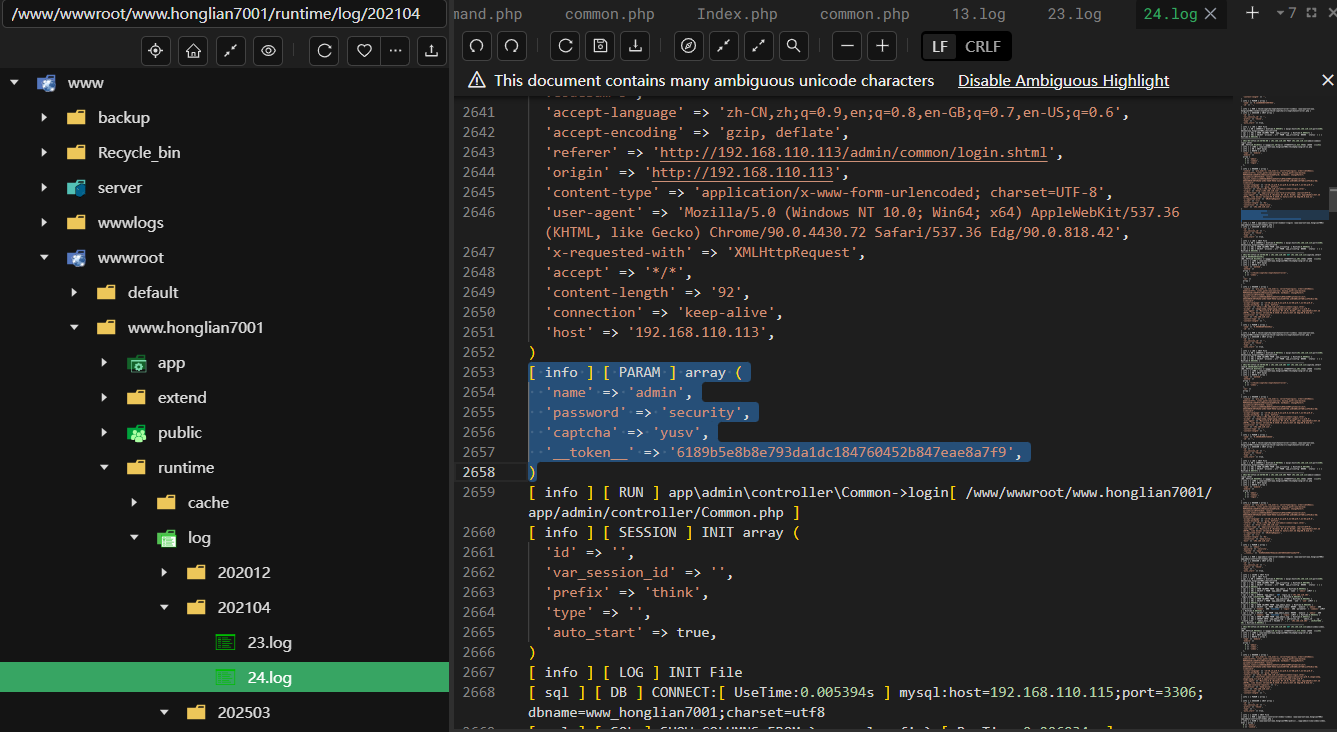Image resolution: width=1337 pixels, height=732 pixels.
Task: Collapse the runtime folder
Action: pyautogui.click(x=104, y=468)
